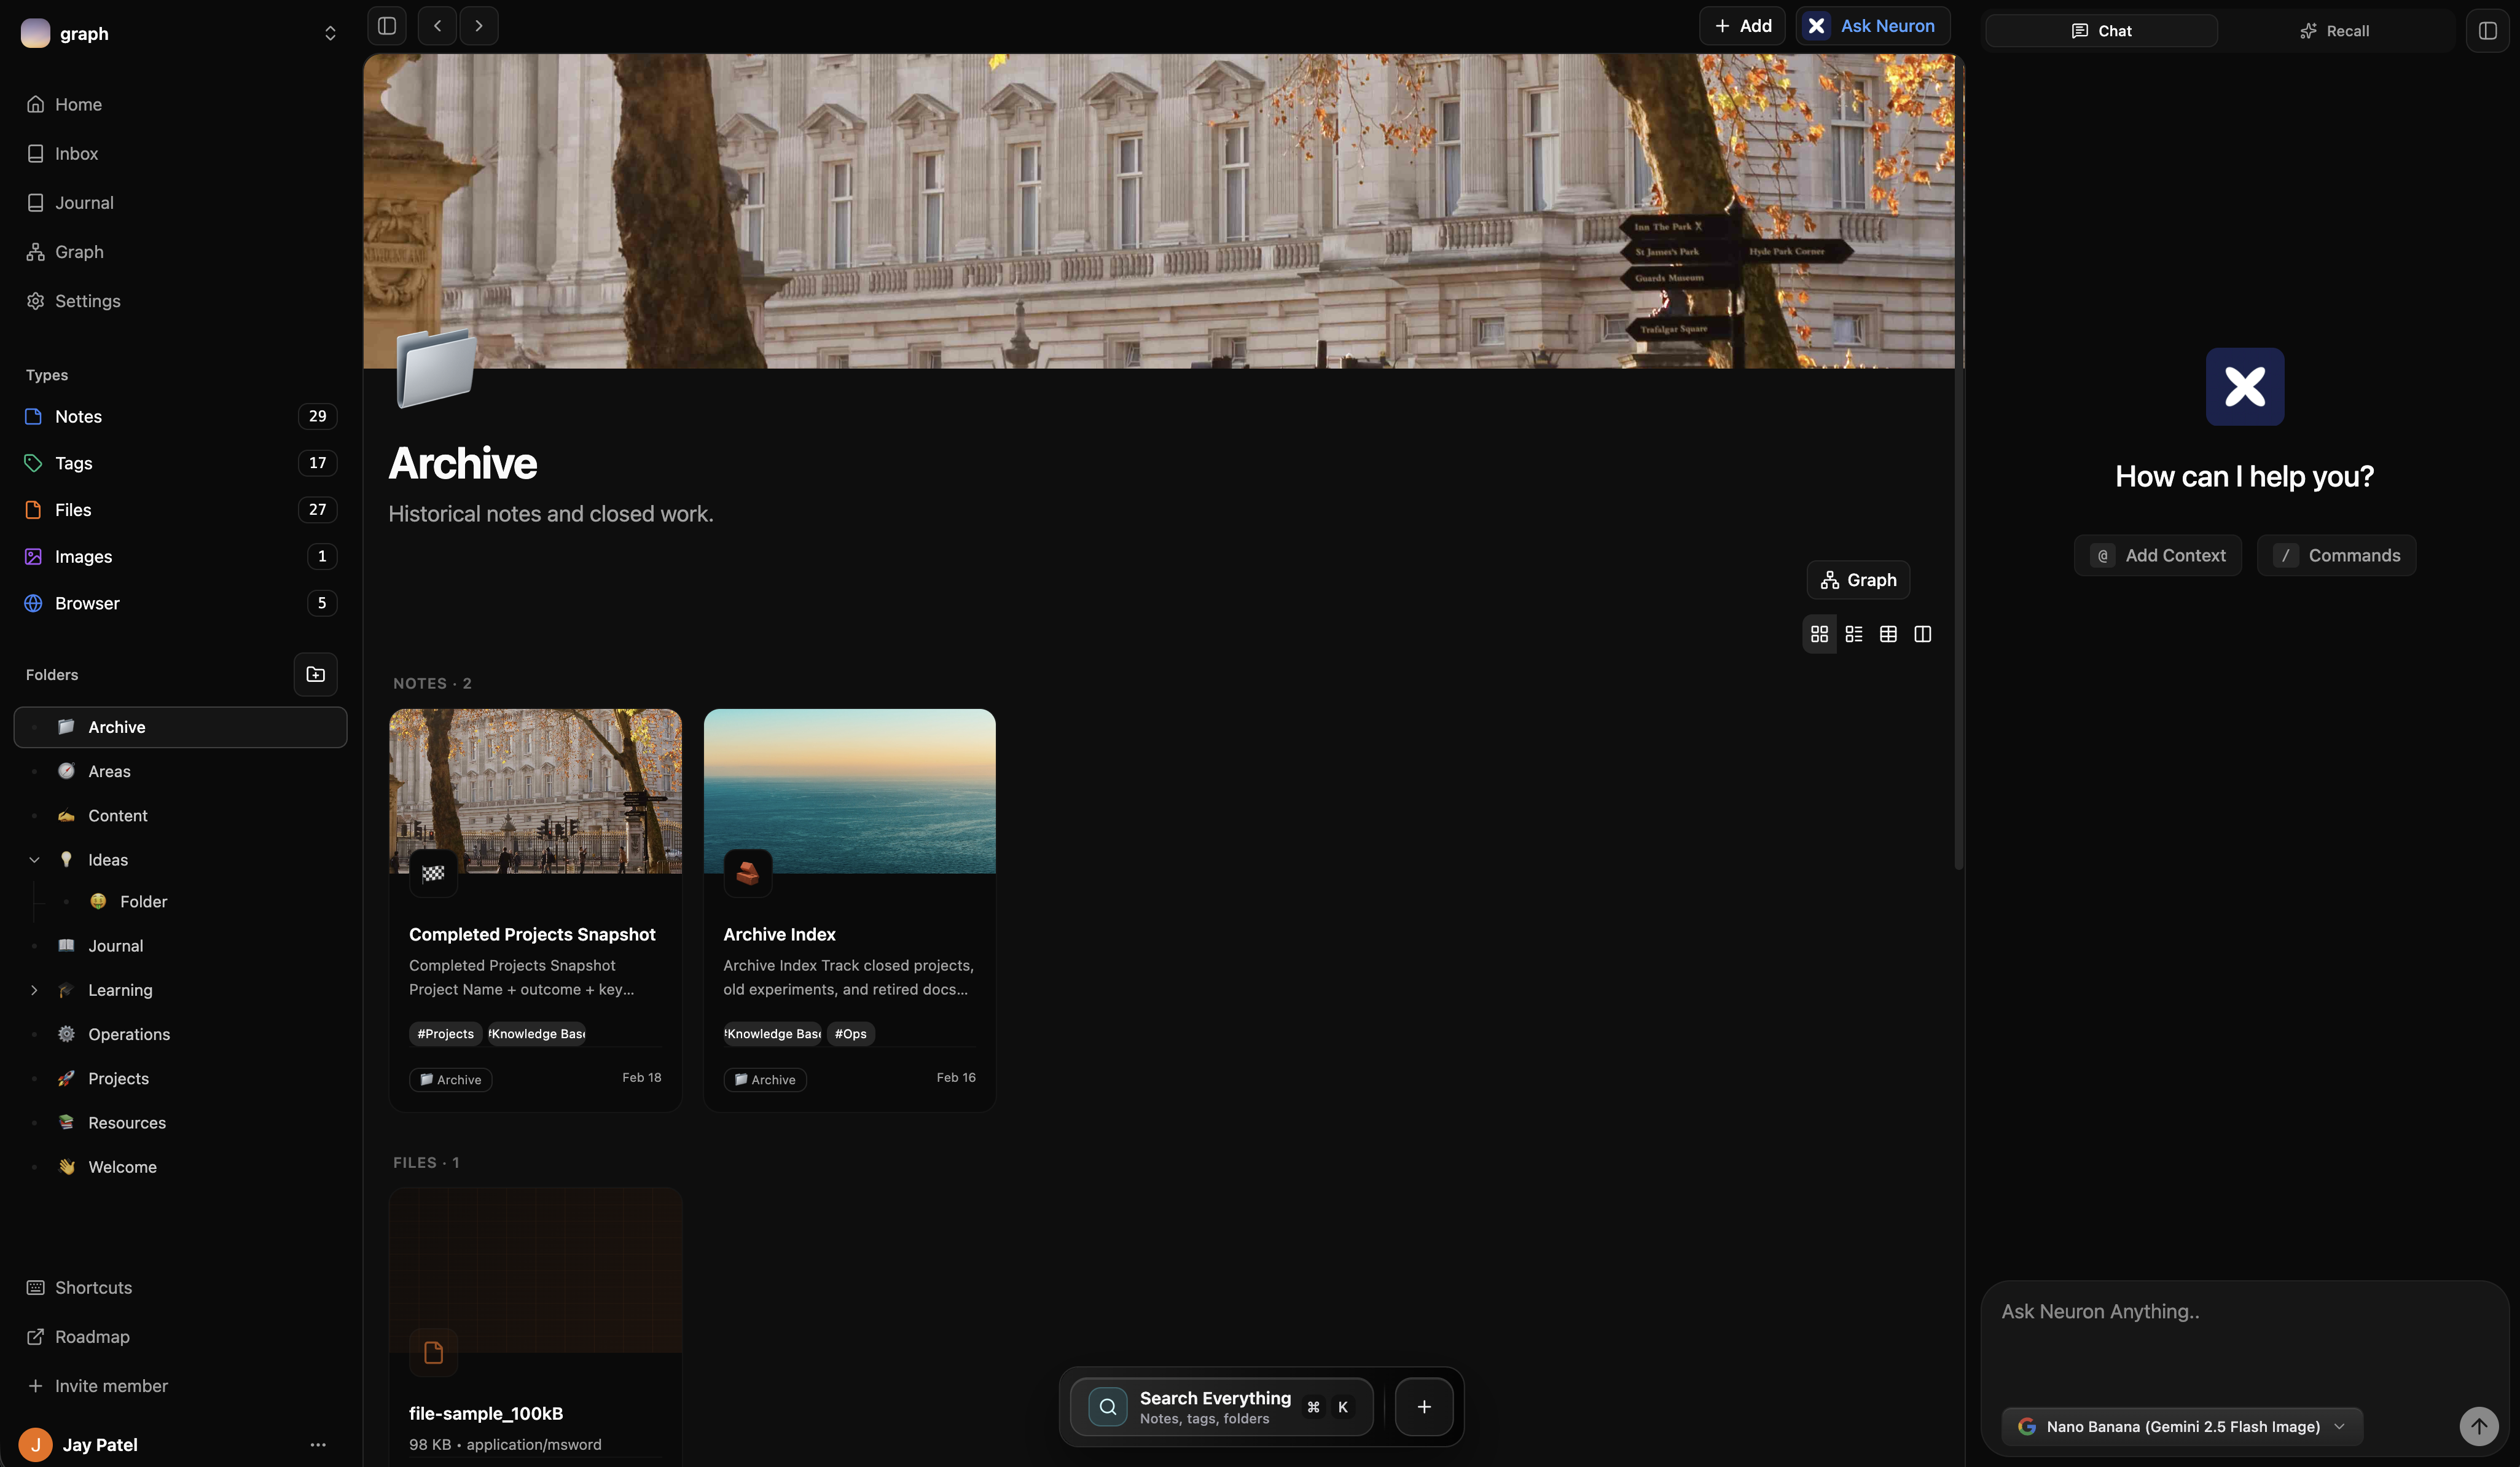Switch to table view layout

pos(1888,634)
